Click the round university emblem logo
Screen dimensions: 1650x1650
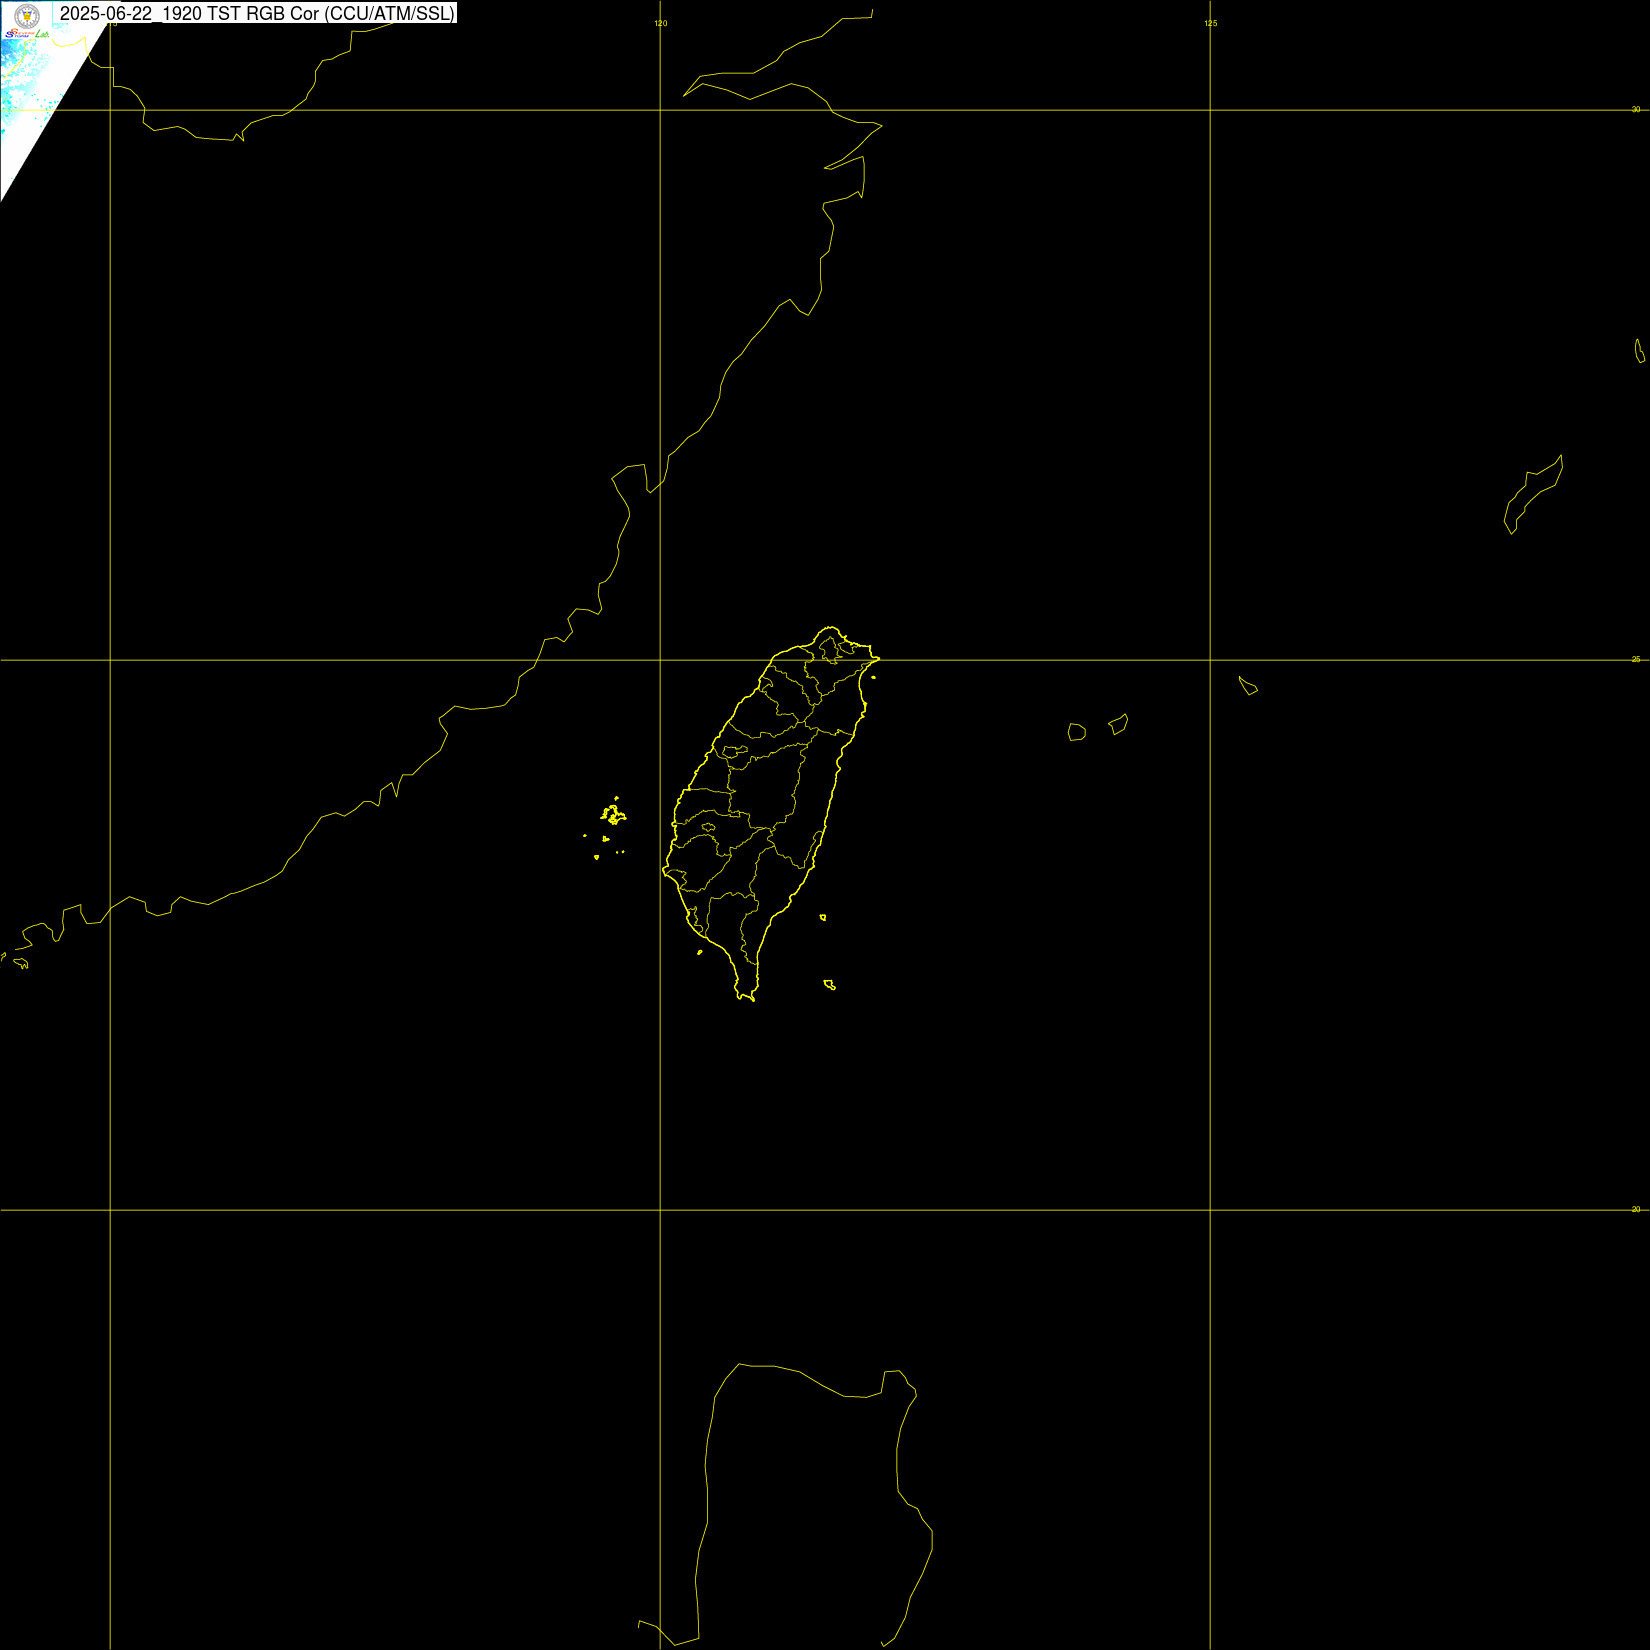pyautogui.click(x=27, y=15)
